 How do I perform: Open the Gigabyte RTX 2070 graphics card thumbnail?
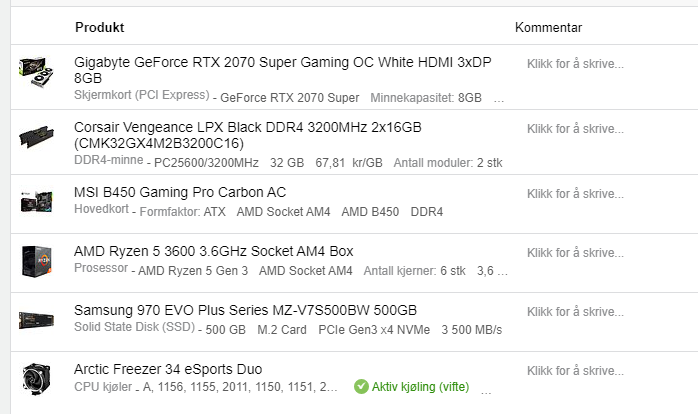[37, 72]
